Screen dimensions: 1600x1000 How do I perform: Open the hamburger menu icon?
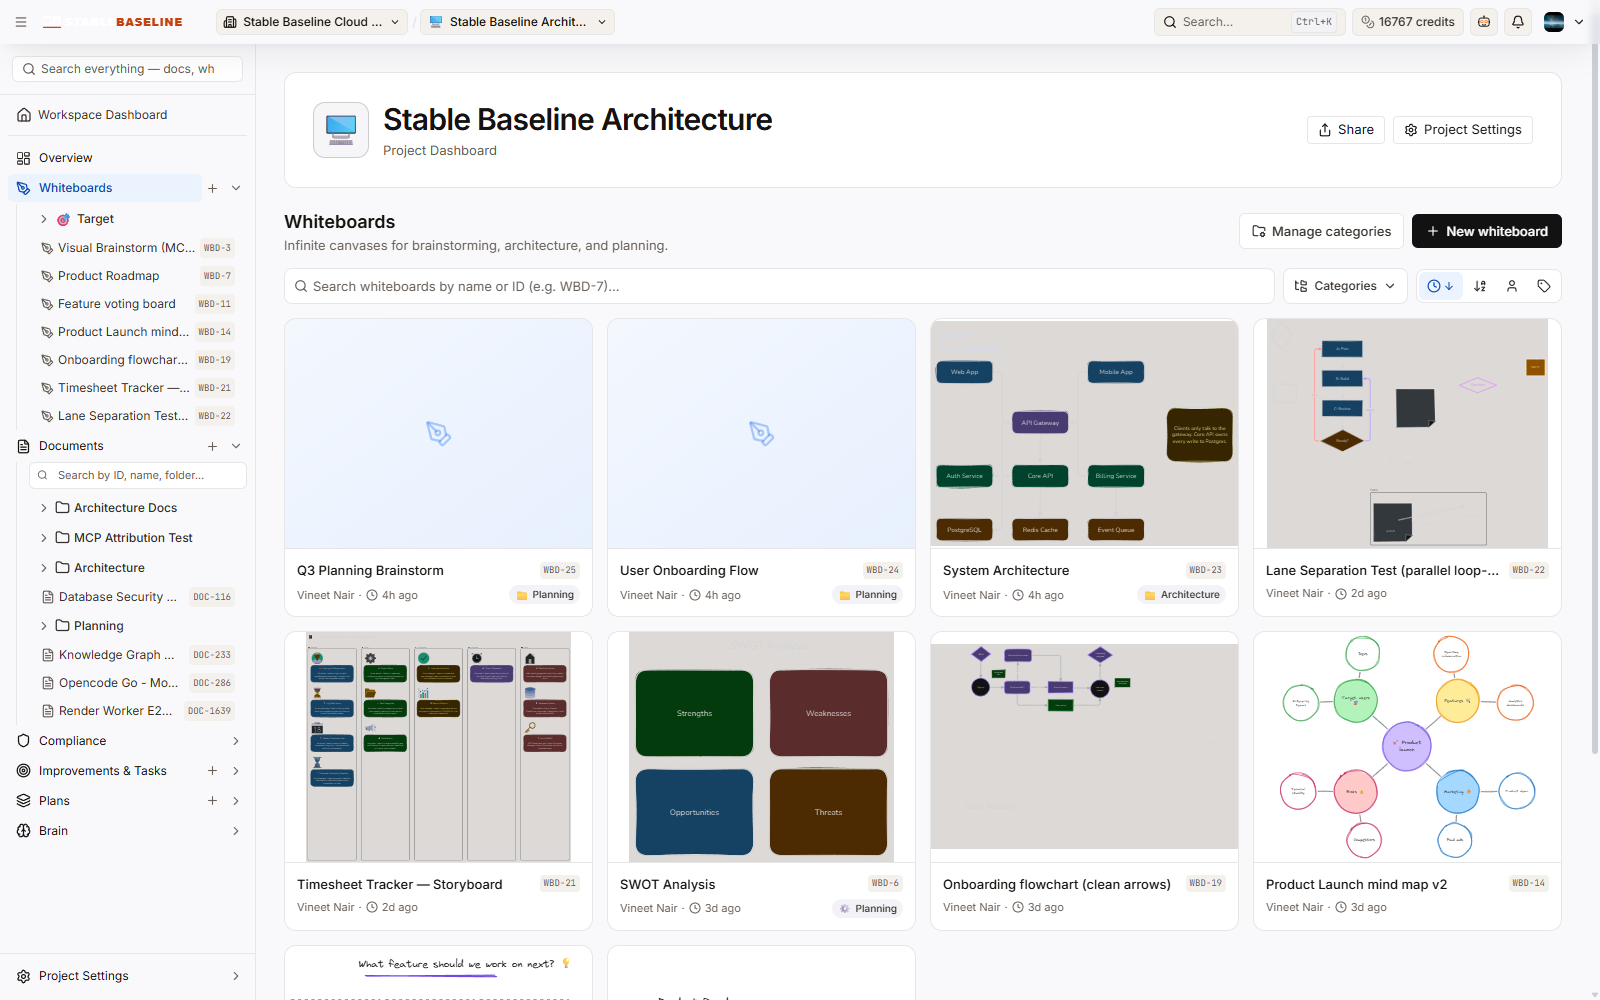21,22
